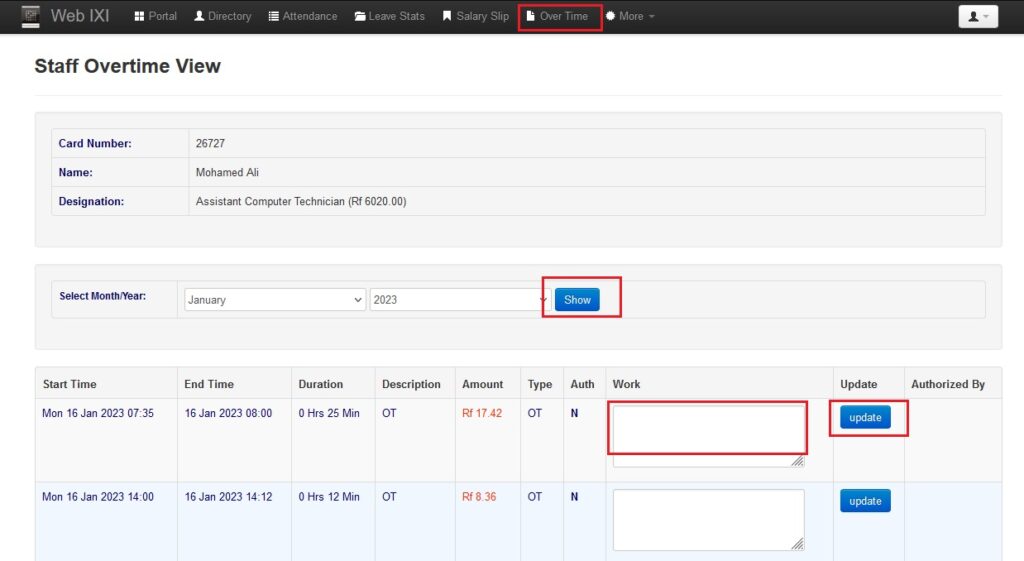Viewport: 1024px width, 561px height.
Task: Open the Portal grid icon
Action: point(139,17)
